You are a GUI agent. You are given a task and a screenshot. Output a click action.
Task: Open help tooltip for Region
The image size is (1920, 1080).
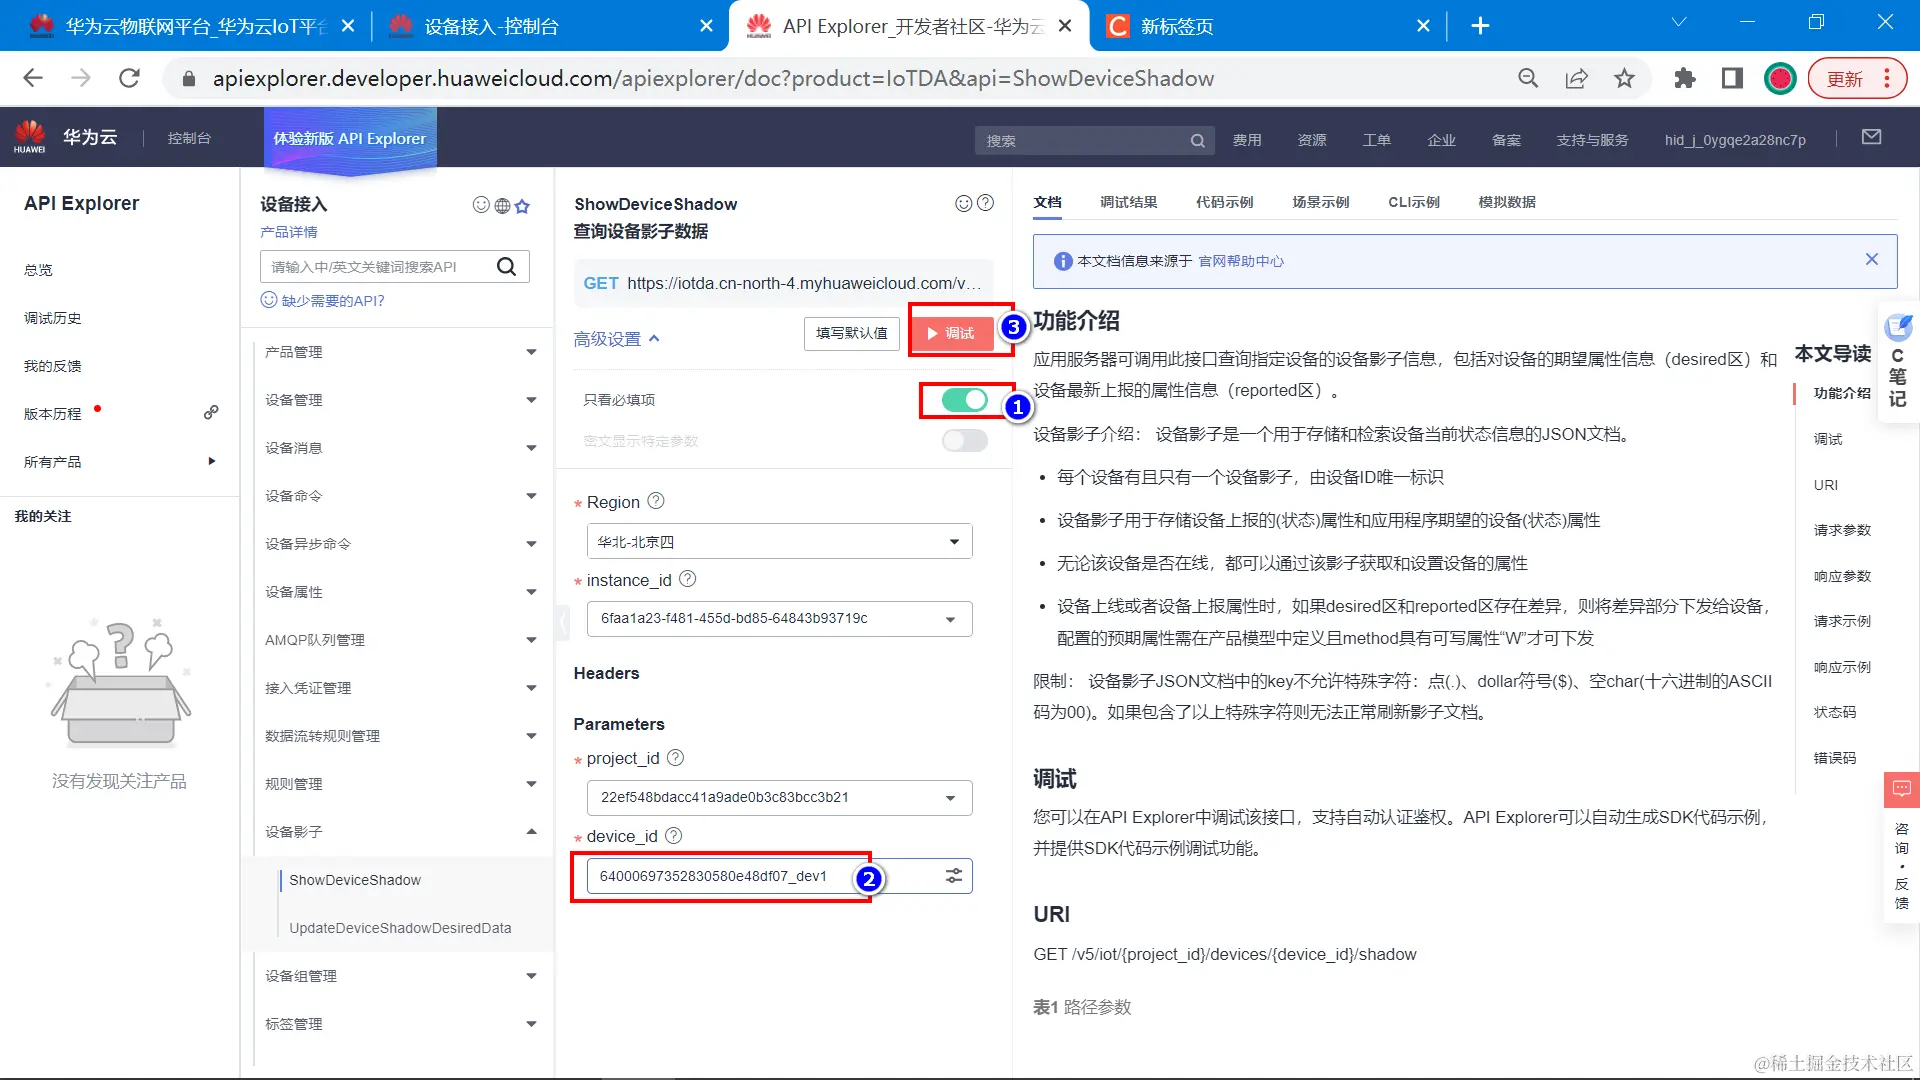[656, 501]
